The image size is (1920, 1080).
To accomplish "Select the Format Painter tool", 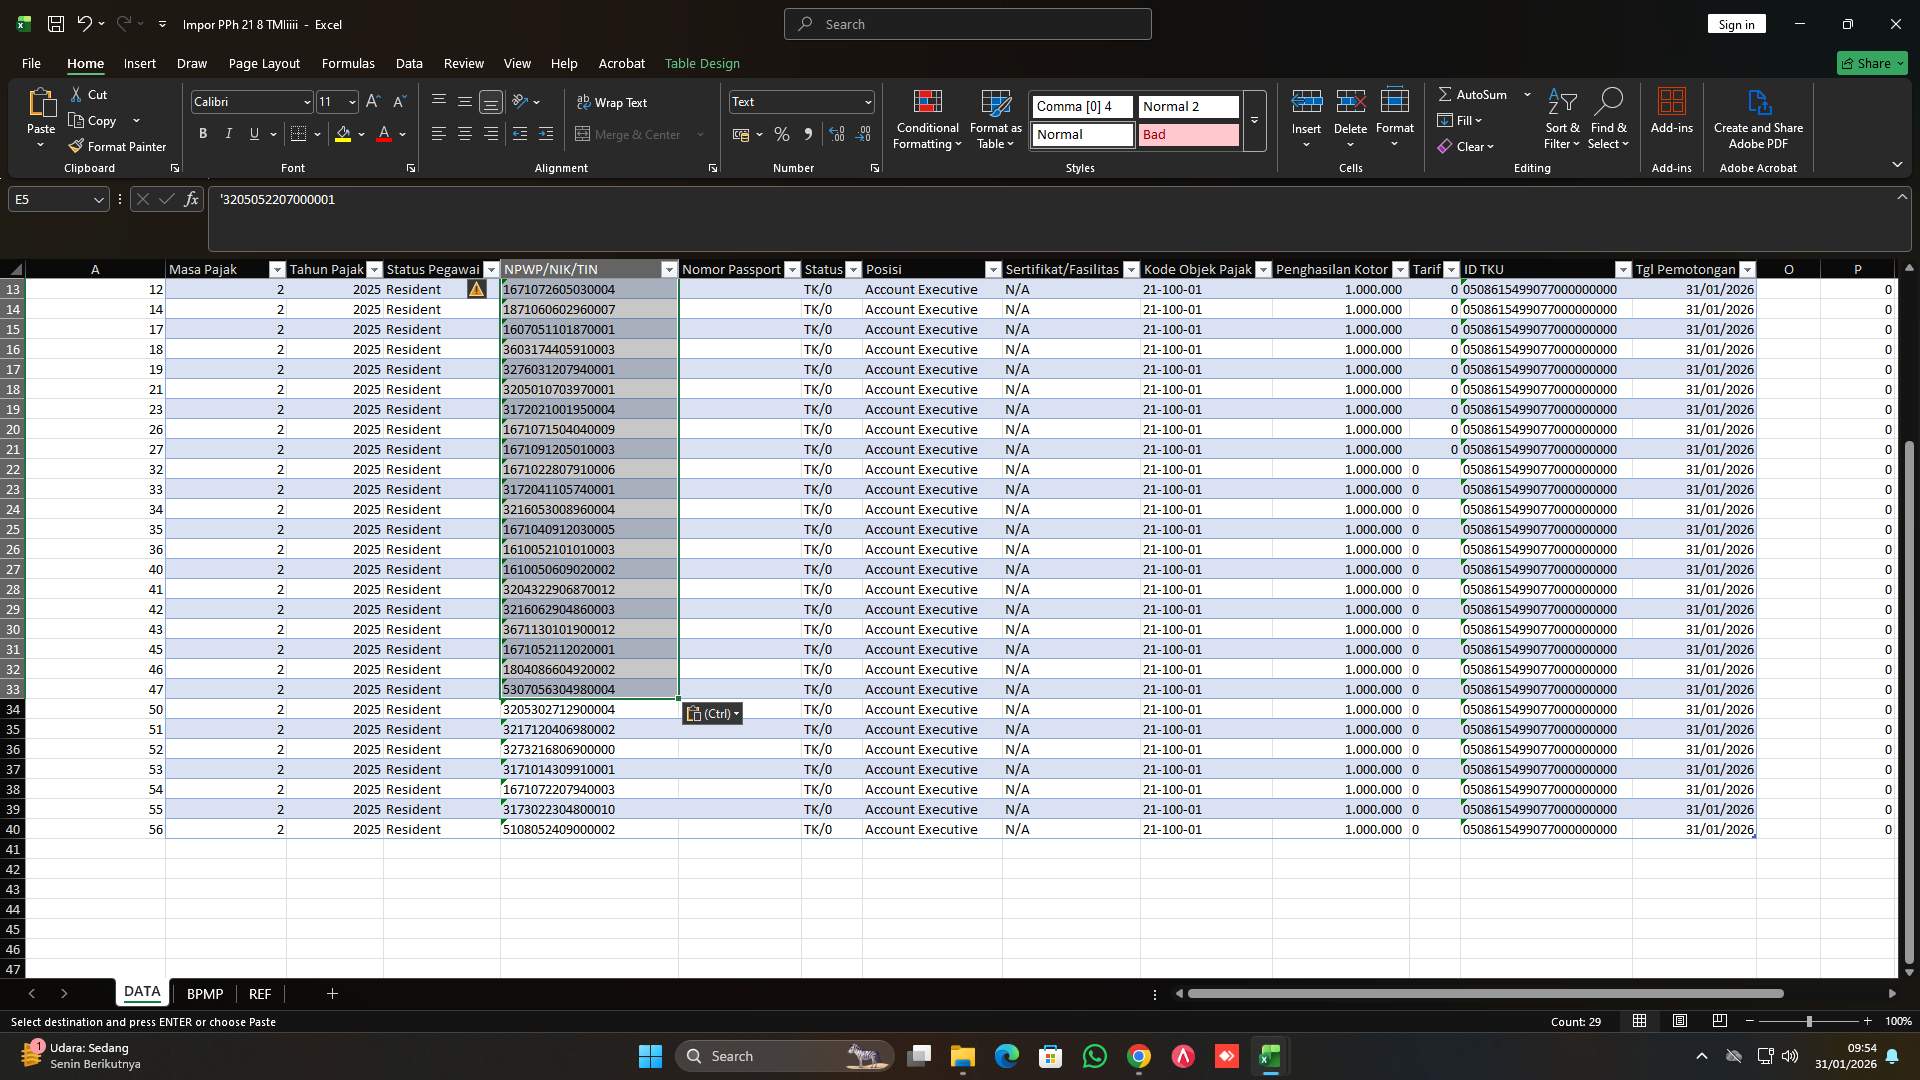I will click(x=117, y=146).
